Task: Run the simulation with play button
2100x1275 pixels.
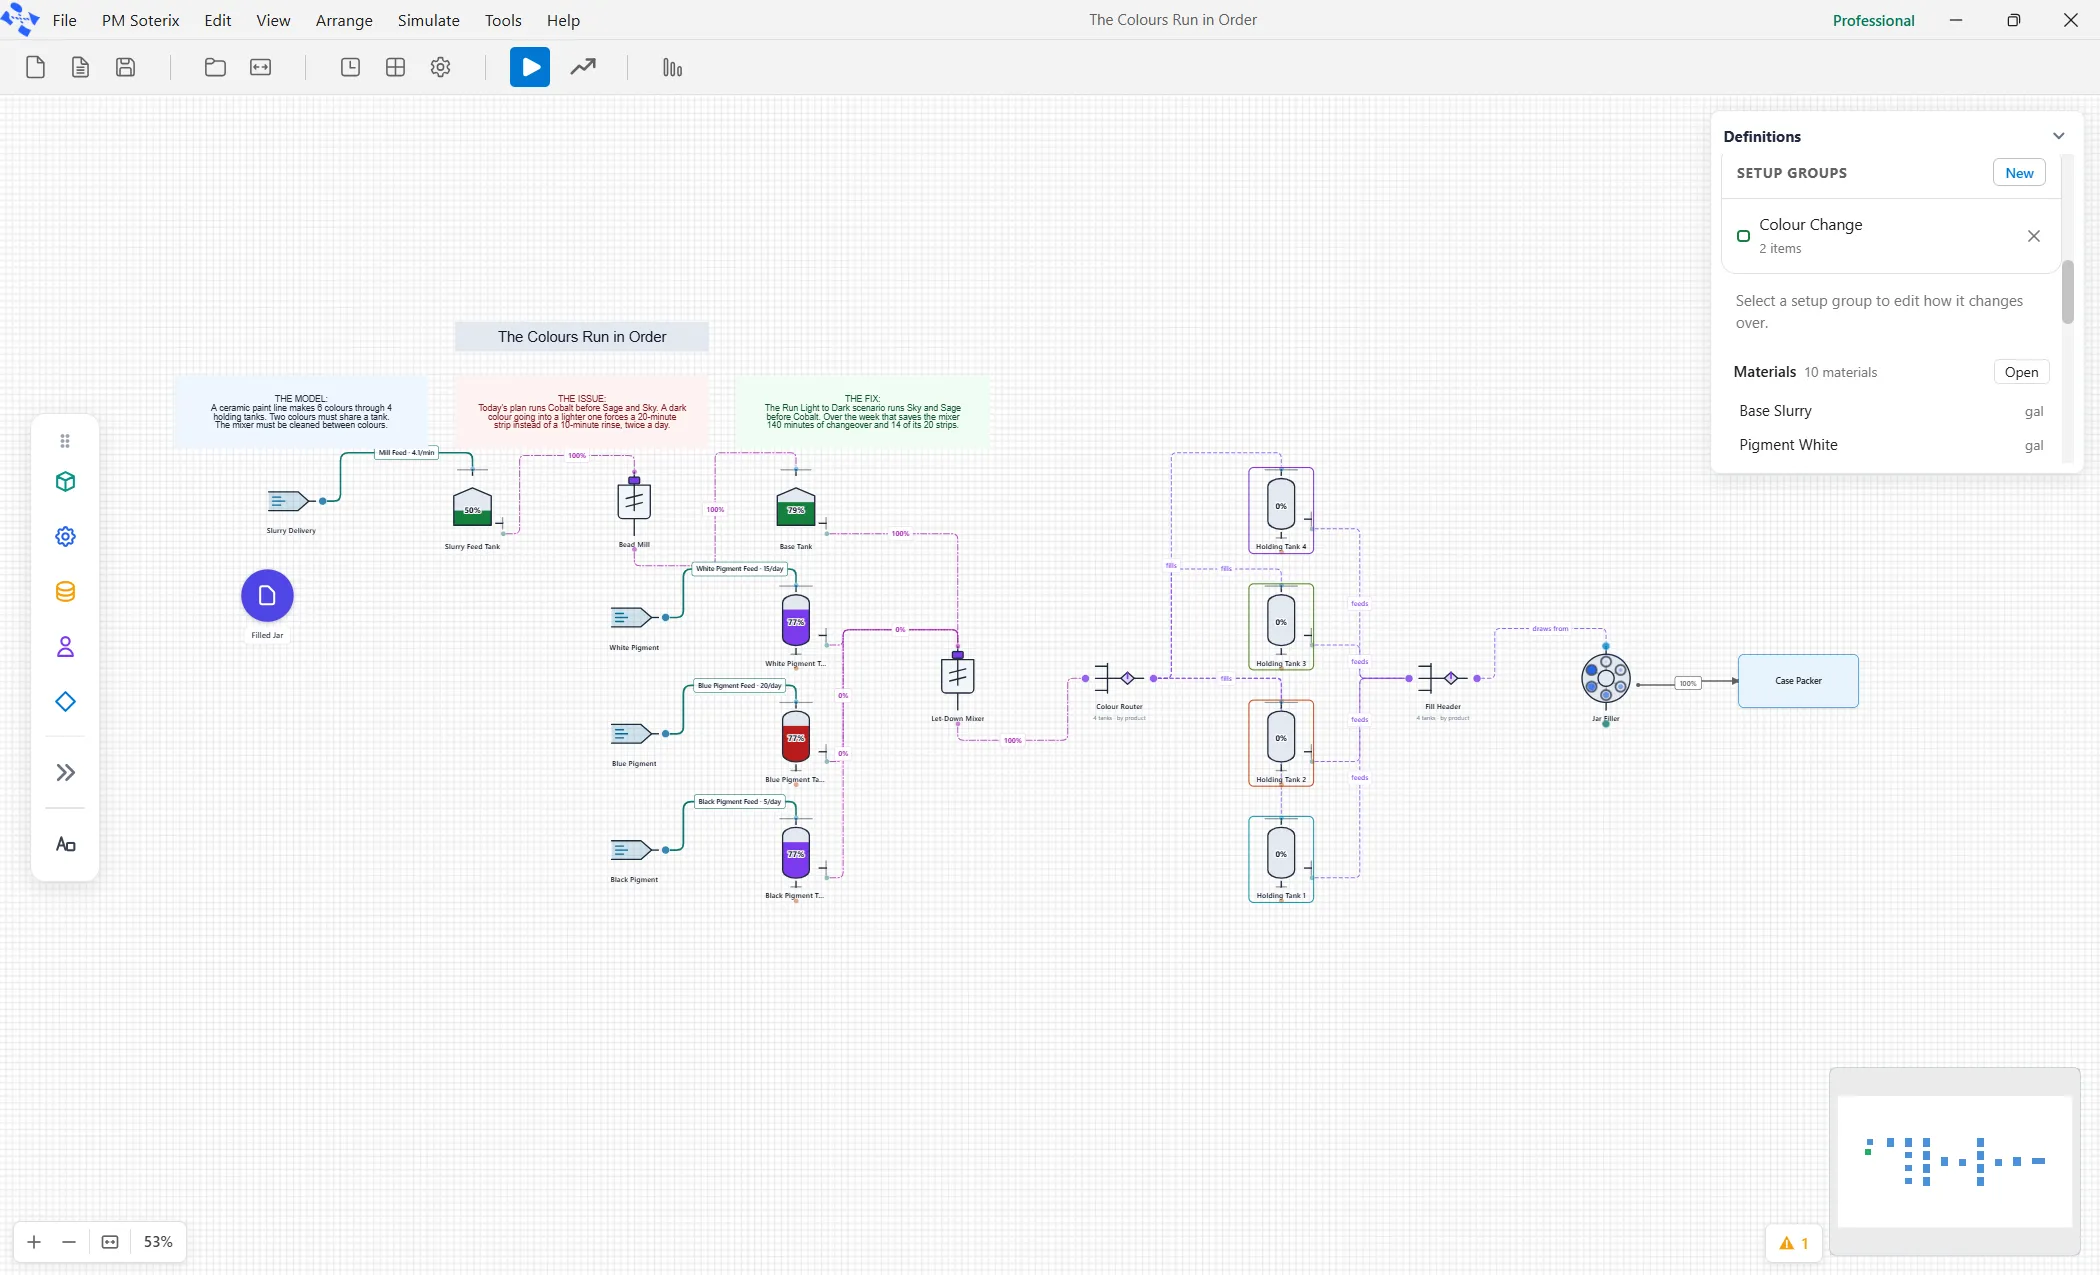Action: [530, 67]
